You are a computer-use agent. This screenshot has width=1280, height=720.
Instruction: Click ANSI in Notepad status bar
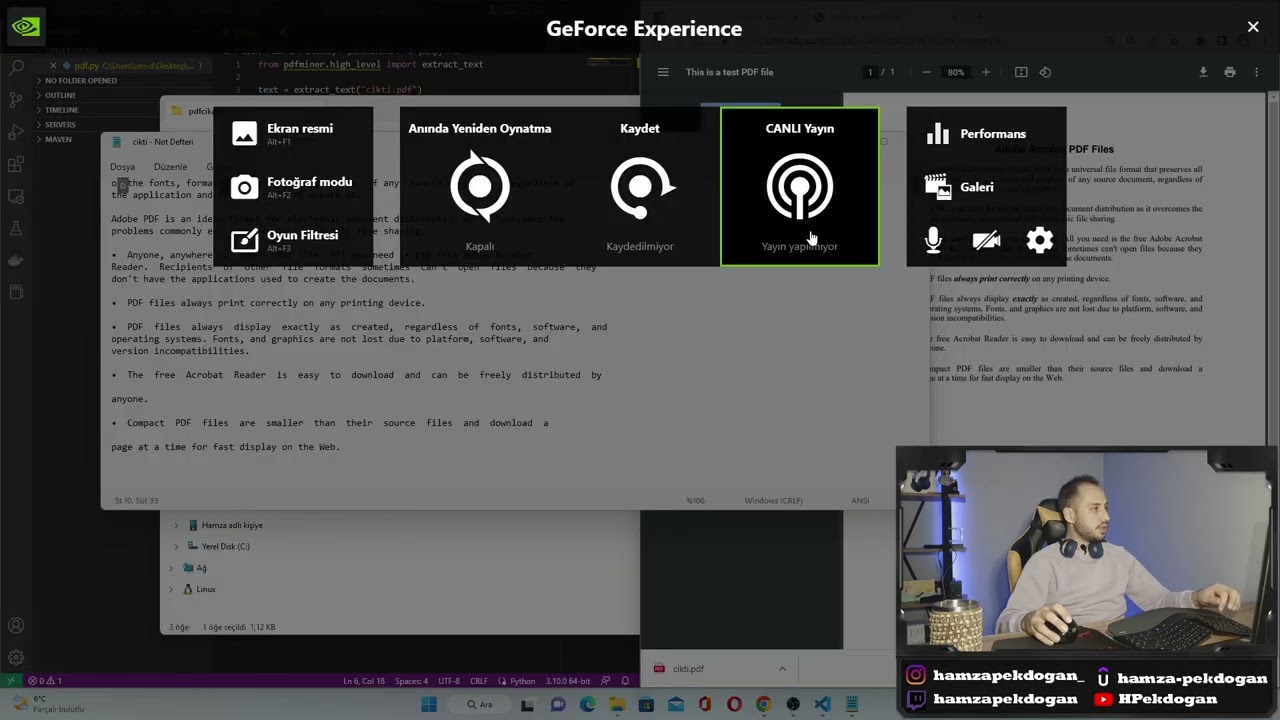point(860,500)
